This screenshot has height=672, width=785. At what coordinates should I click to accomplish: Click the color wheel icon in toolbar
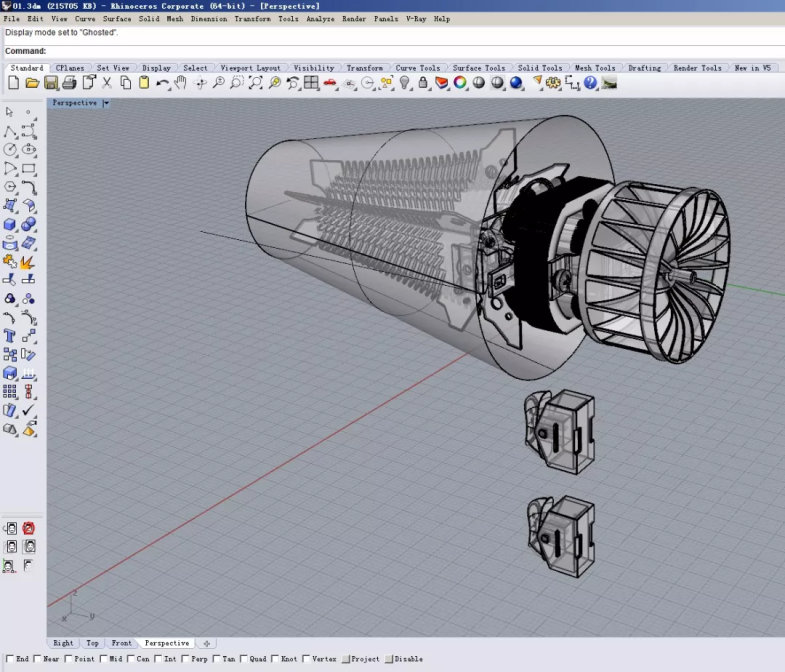point(460,83)
